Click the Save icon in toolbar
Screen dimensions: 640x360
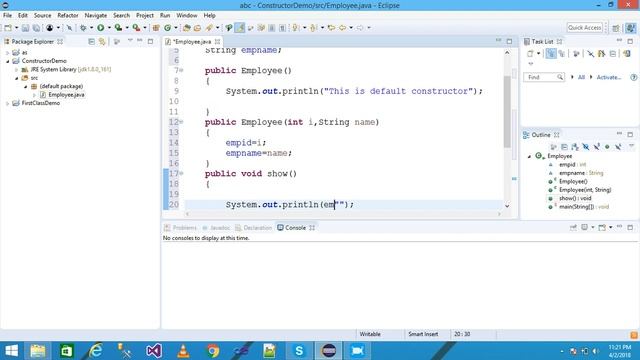[x=25, y=28]
